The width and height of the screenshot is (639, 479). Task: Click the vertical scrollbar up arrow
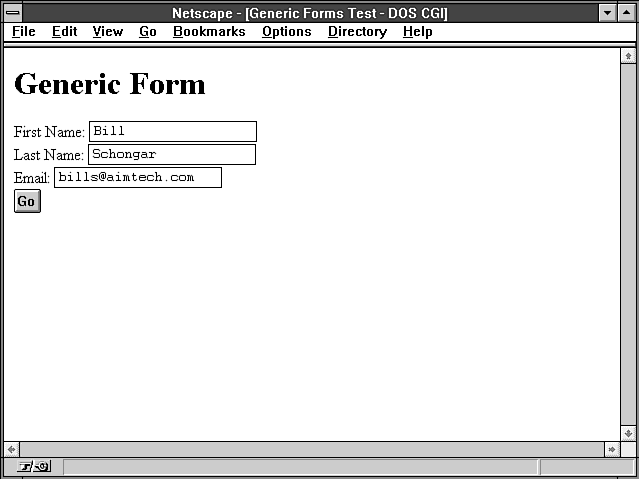(628, 56)
